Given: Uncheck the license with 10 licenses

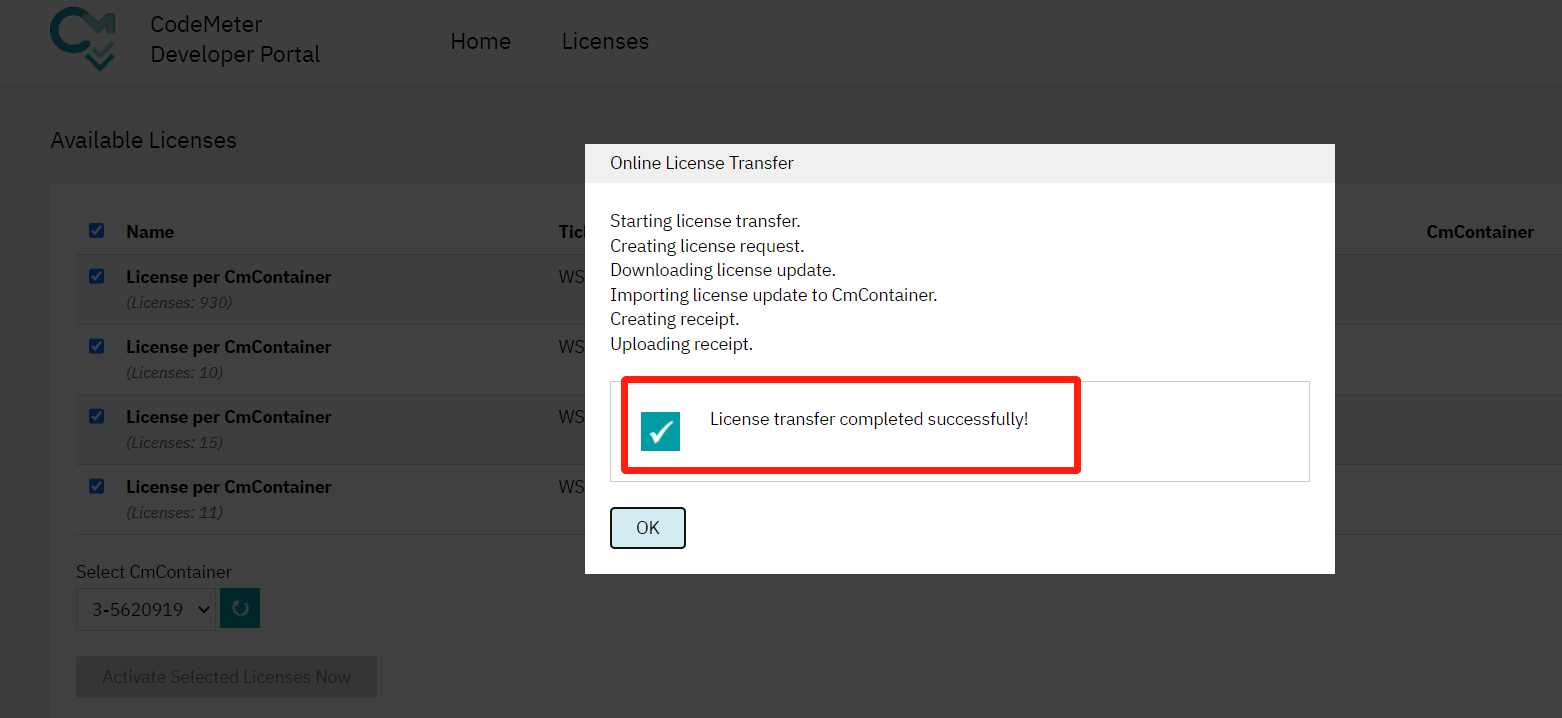Looking at the screenshot, I should [97, 346].
